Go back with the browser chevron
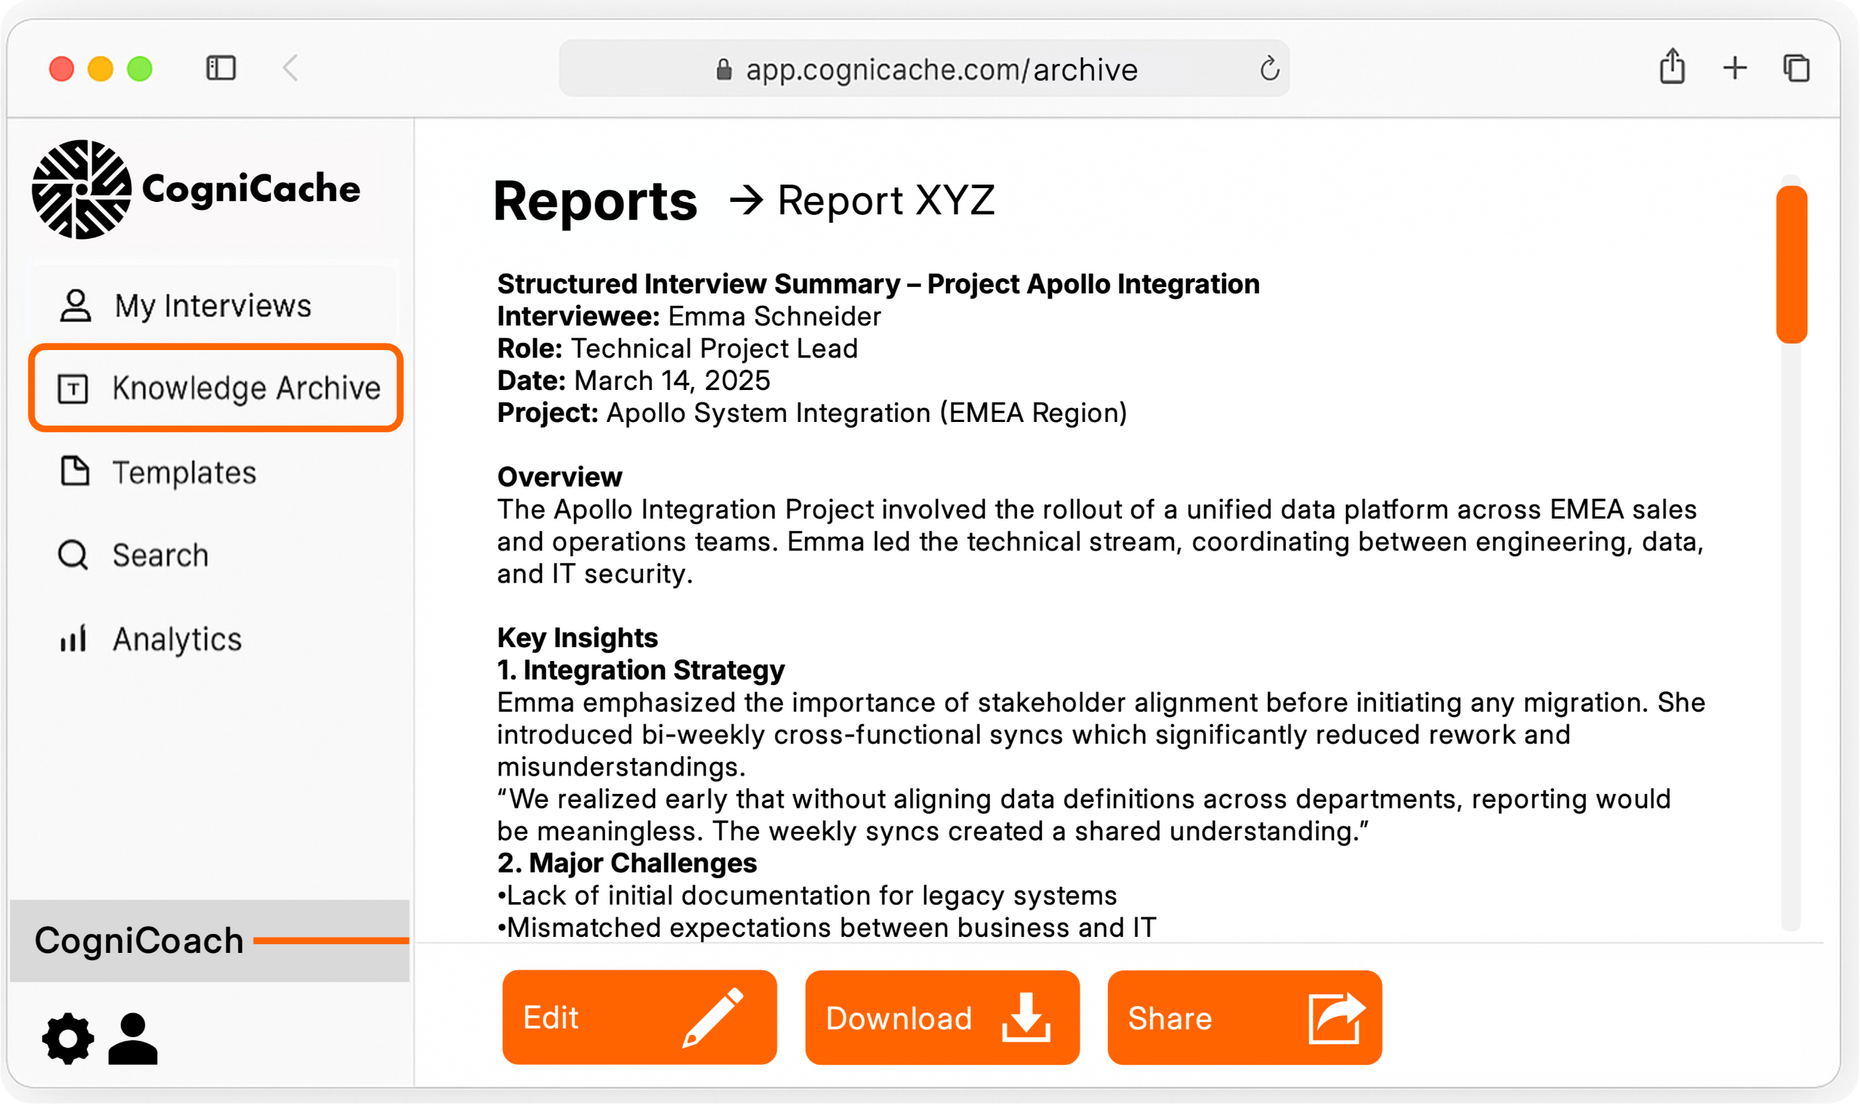Image resolution: width=1860 pixels, height=1104 pixels. point(291,68)
